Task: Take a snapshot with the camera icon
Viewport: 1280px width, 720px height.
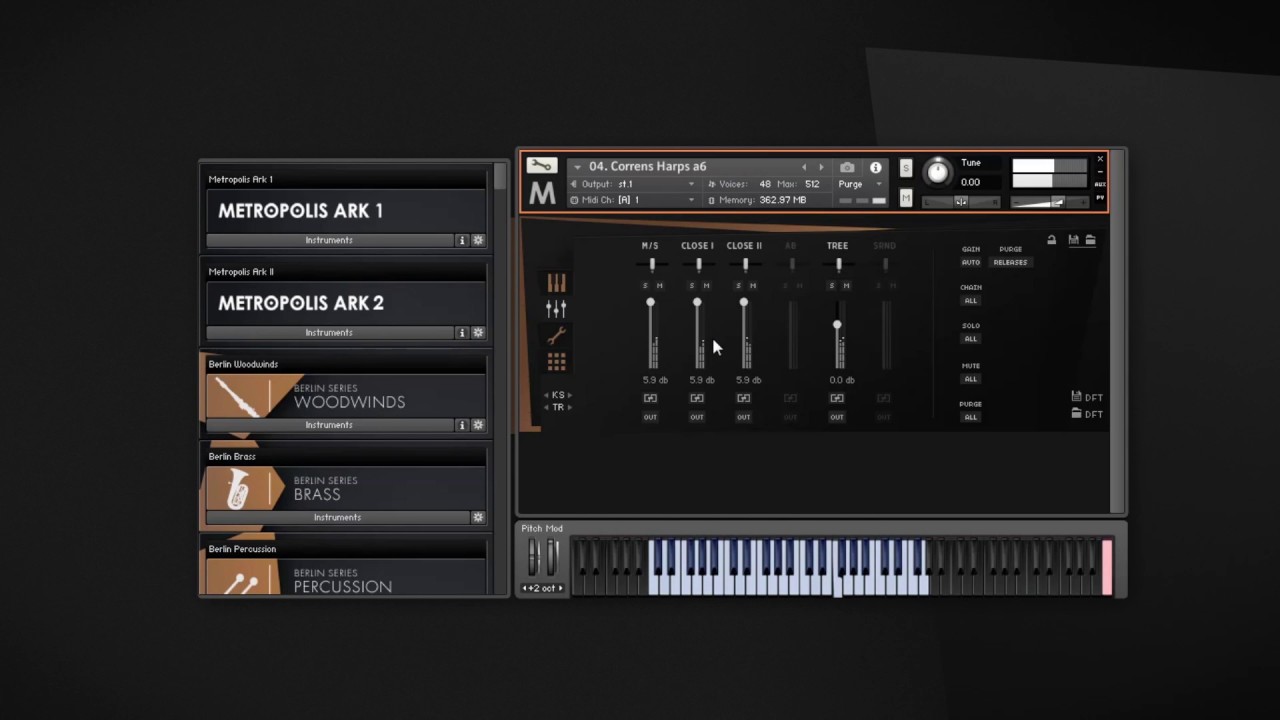Action: click(x=847, y=167)
